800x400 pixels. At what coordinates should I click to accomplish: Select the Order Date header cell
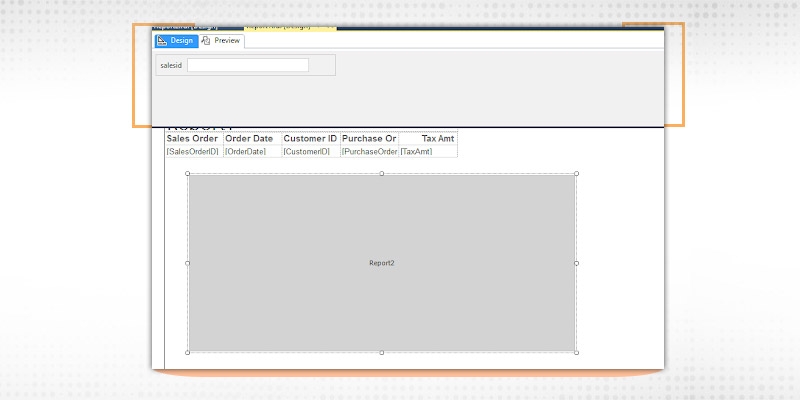pyautogui.click(x=251, y=138)
